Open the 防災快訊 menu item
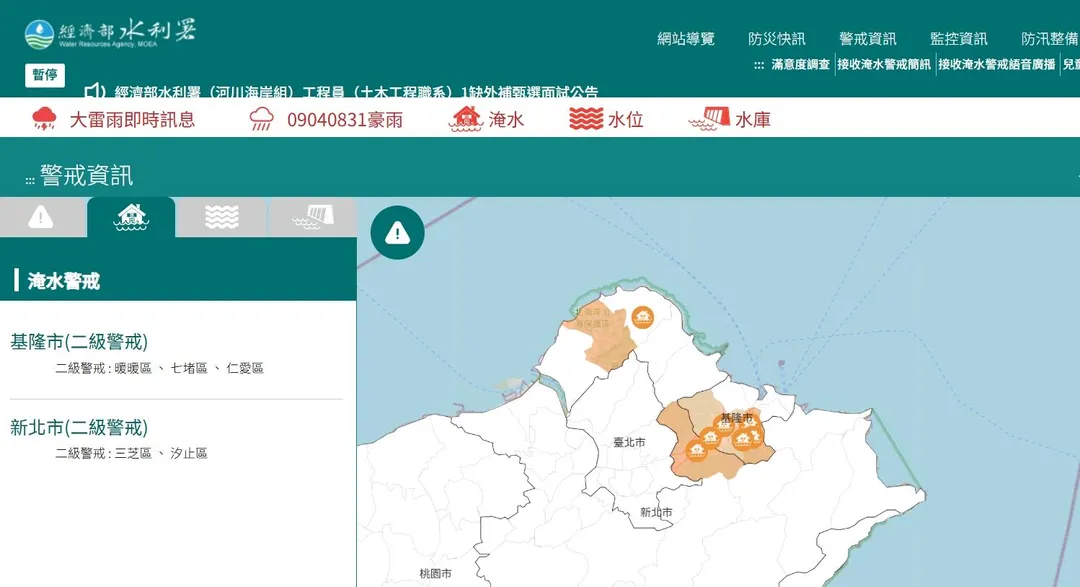 776,39
